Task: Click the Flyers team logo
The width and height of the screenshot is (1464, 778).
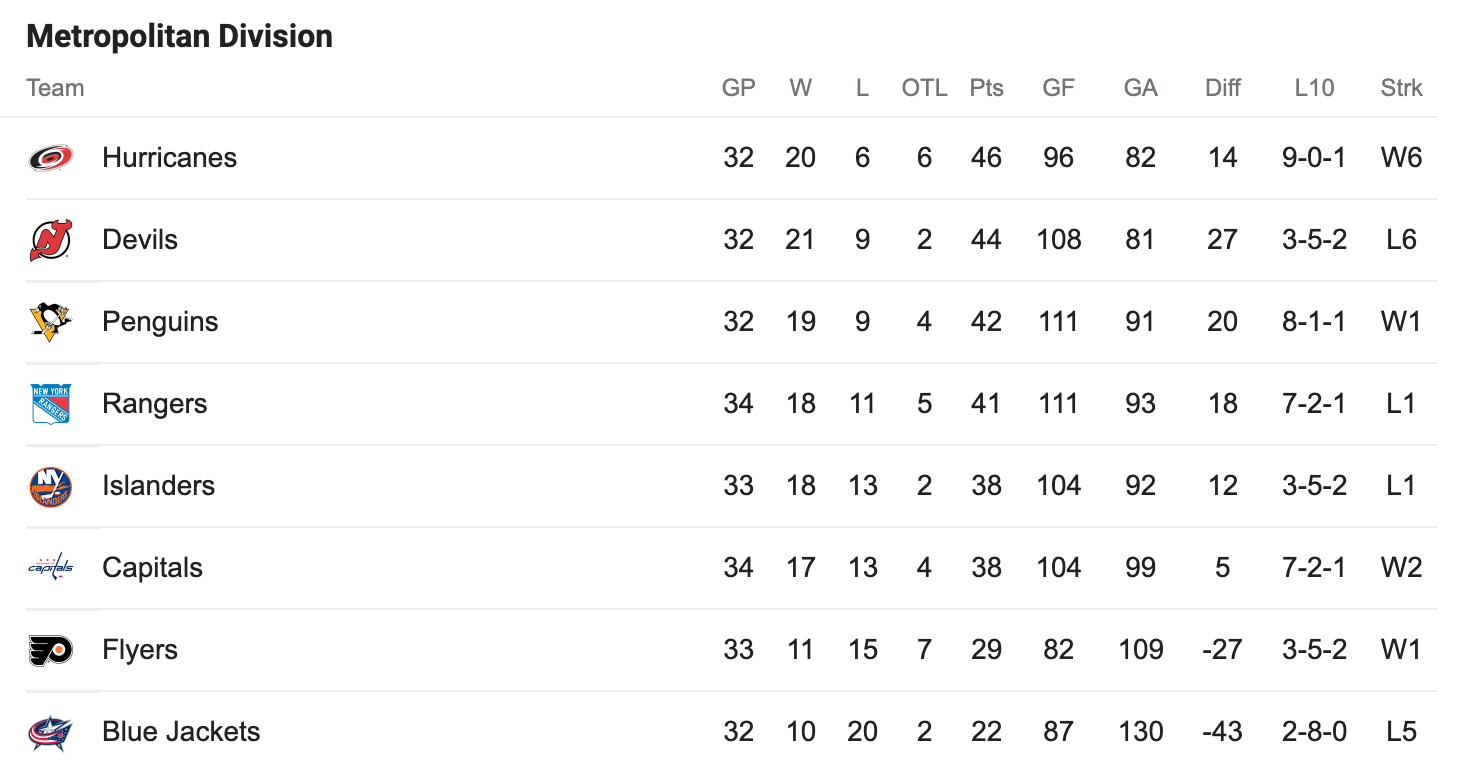Action: (x=50, y=650)
